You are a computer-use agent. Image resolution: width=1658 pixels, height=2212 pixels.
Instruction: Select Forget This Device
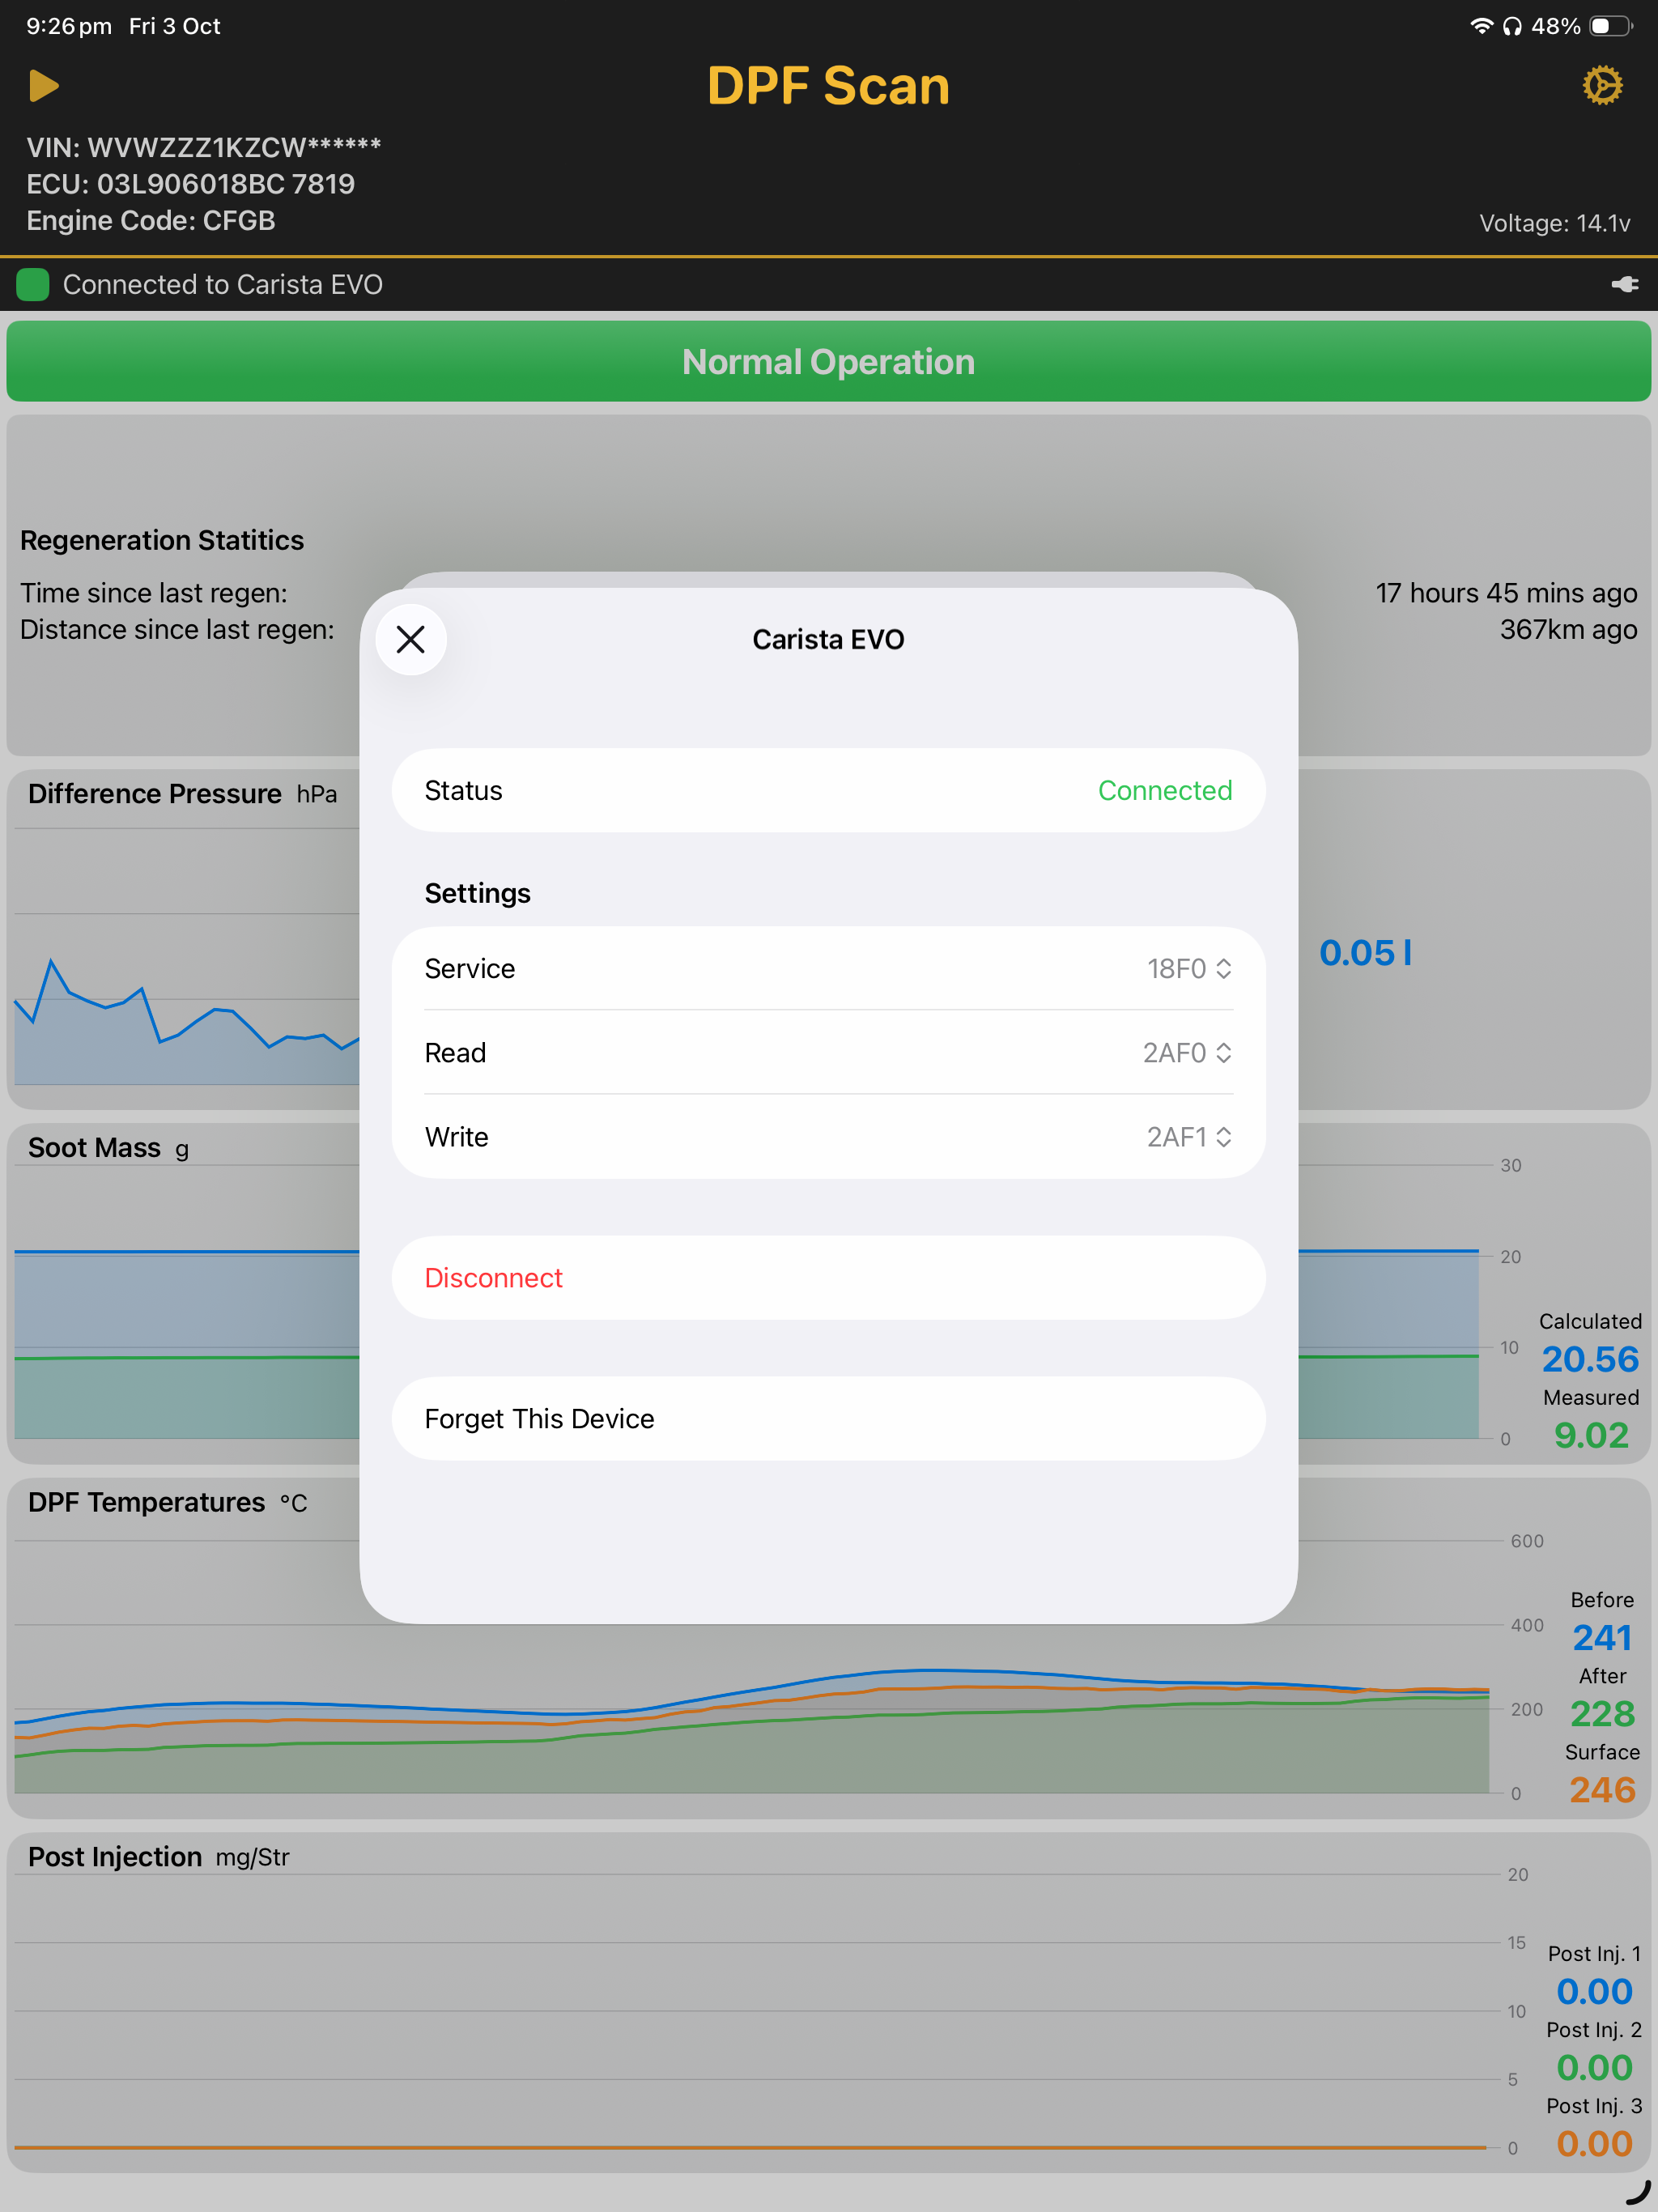[x=829, y=1419]
